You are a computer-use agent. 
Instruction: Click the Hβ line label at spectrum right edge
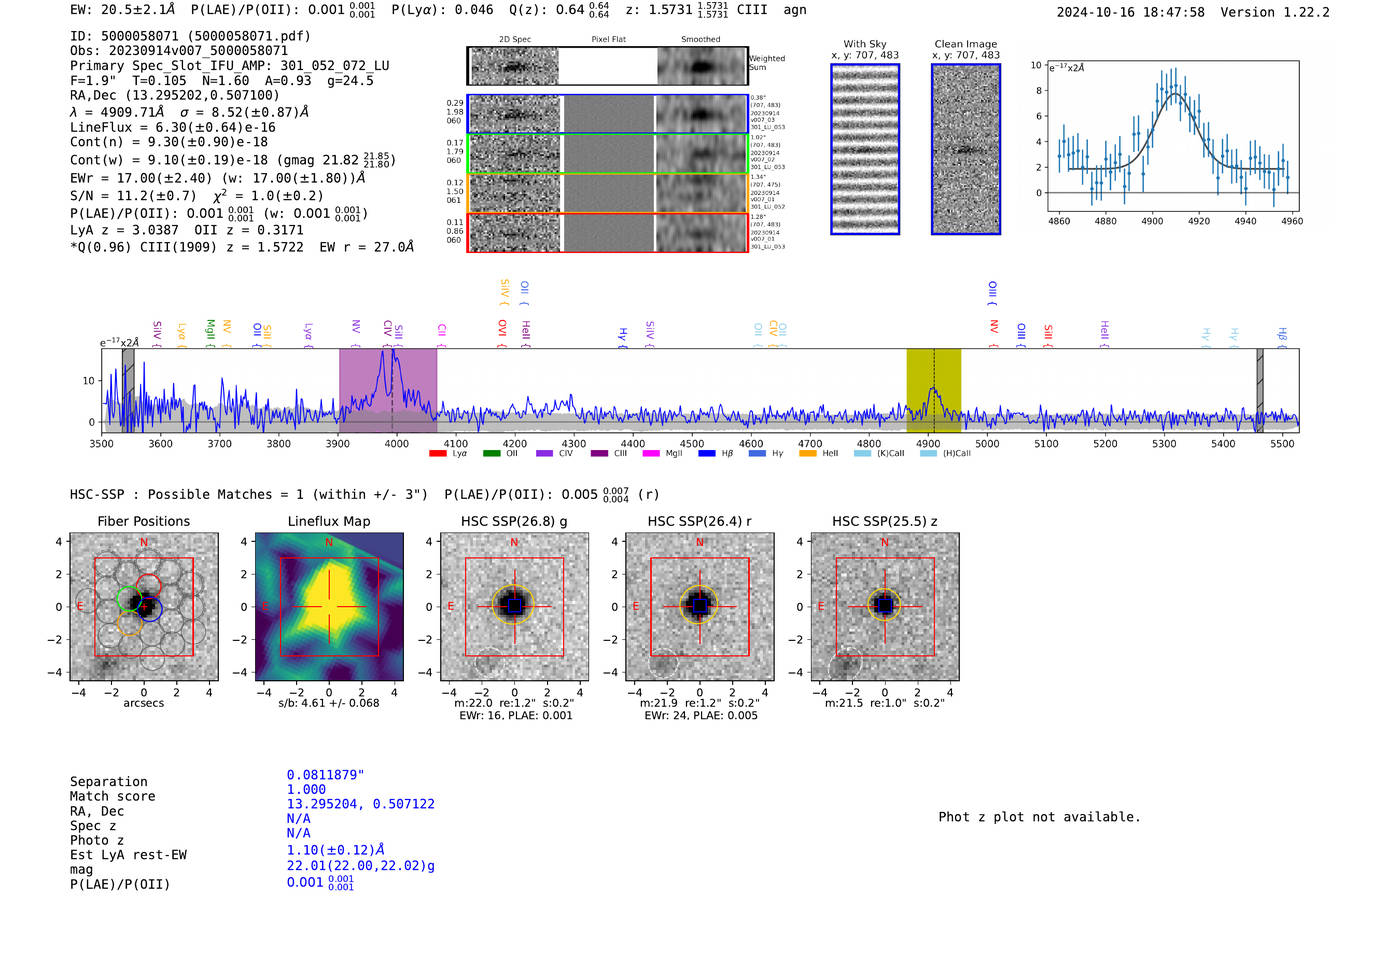[x=1282, y=336]
